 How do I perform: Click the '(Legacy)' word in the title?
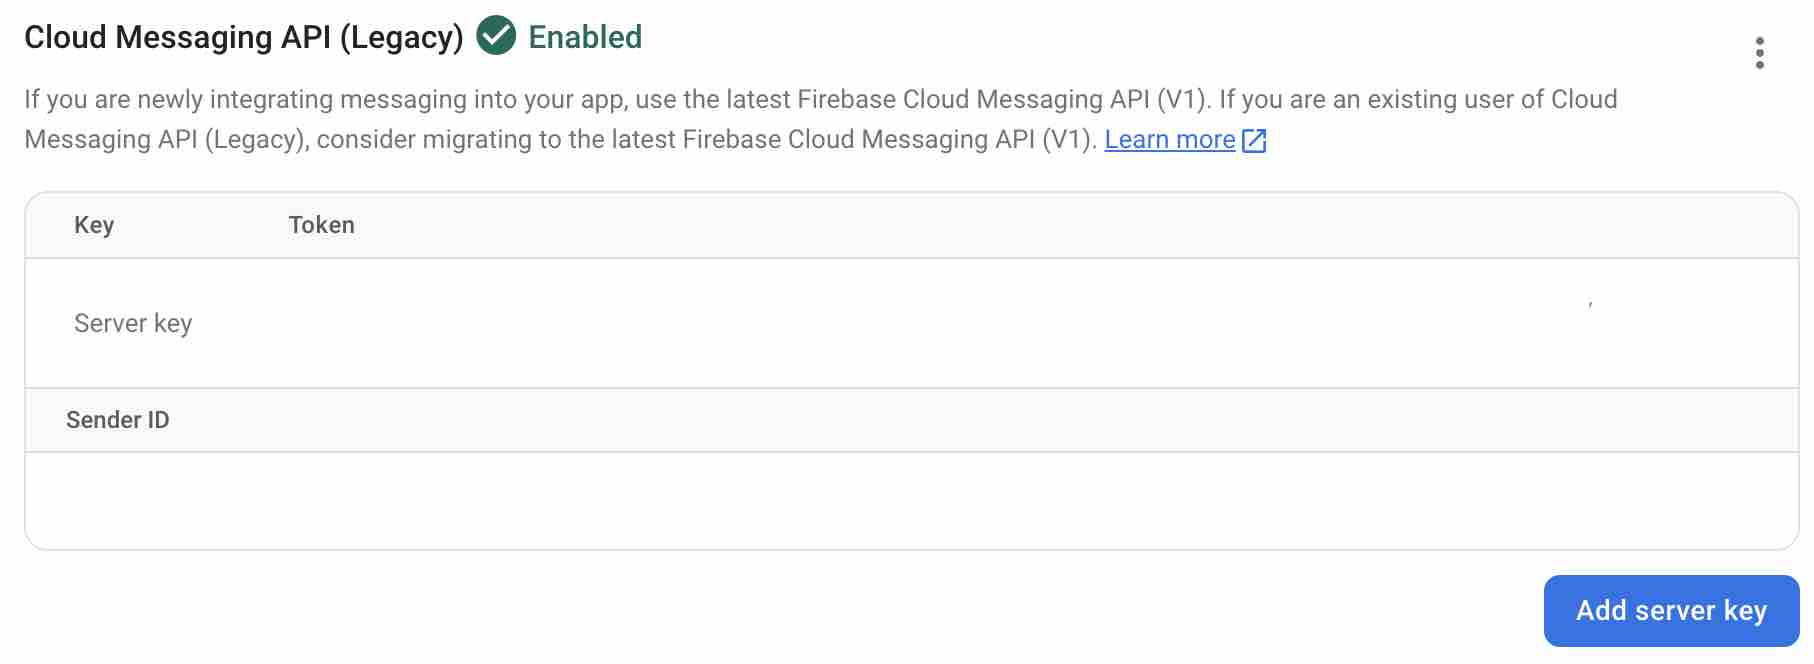click(401, 38)
